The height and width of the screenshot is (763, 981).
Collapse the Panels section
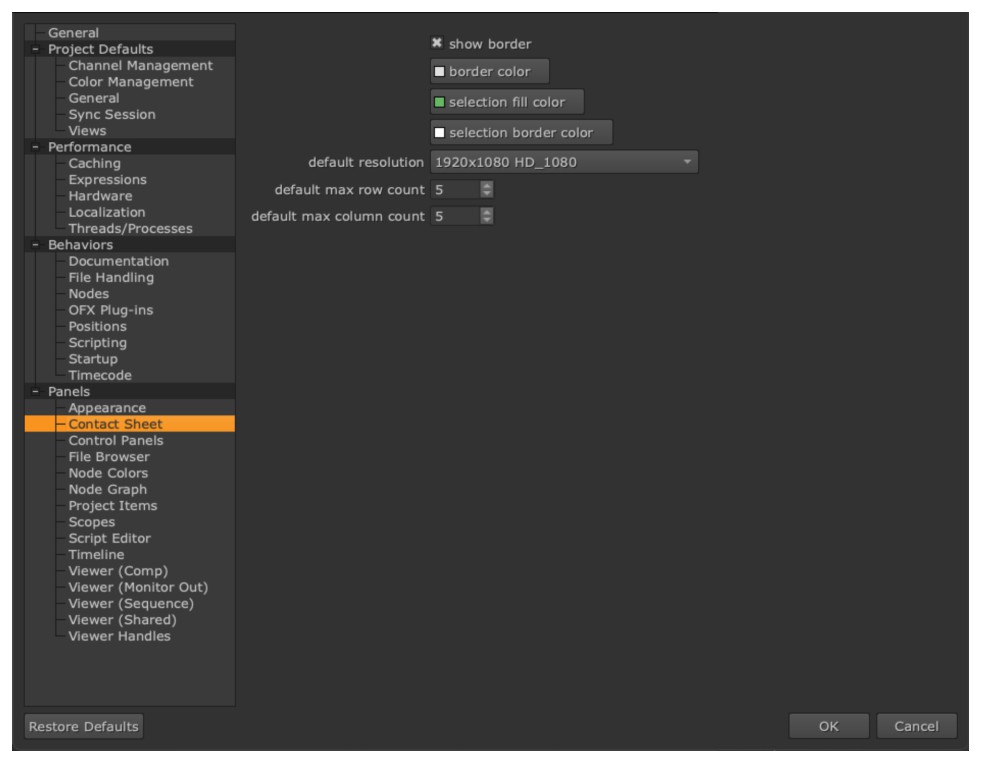click(x=36, y=392)
